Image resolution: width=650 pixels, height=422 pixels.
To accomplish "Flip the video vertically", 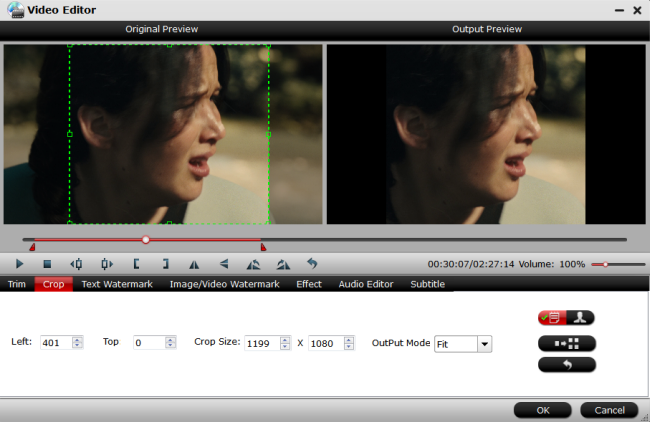I will (x=224, y=264).
